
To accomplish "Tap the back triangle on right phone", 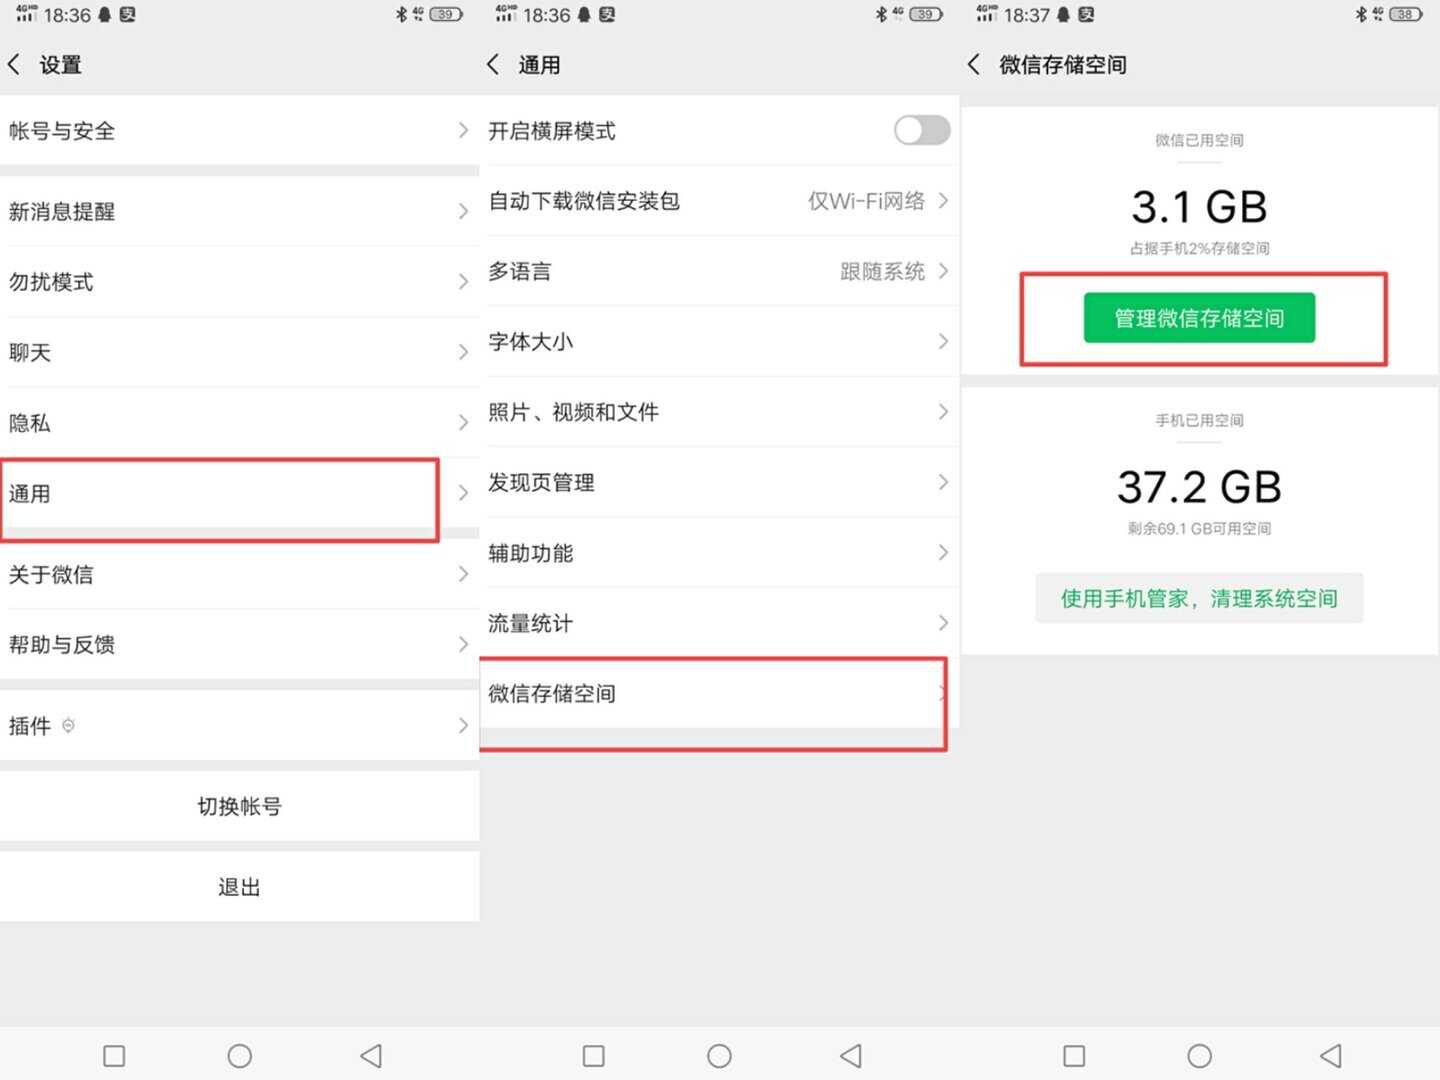I will point(1331,1055).
